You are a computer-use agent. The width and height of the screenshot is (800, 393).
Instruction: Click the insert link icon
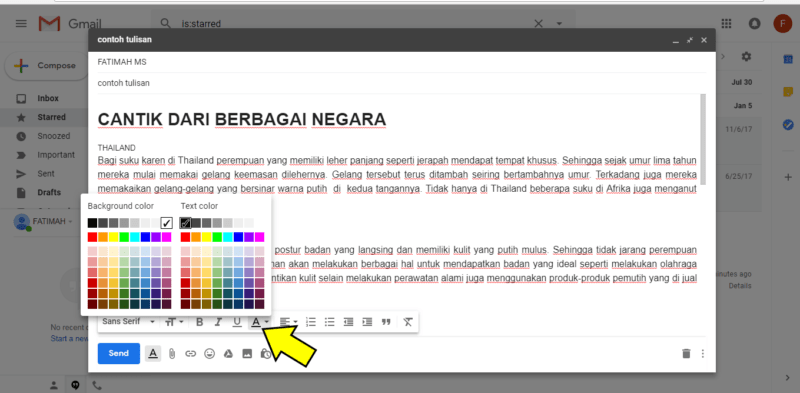click(190, 353)
